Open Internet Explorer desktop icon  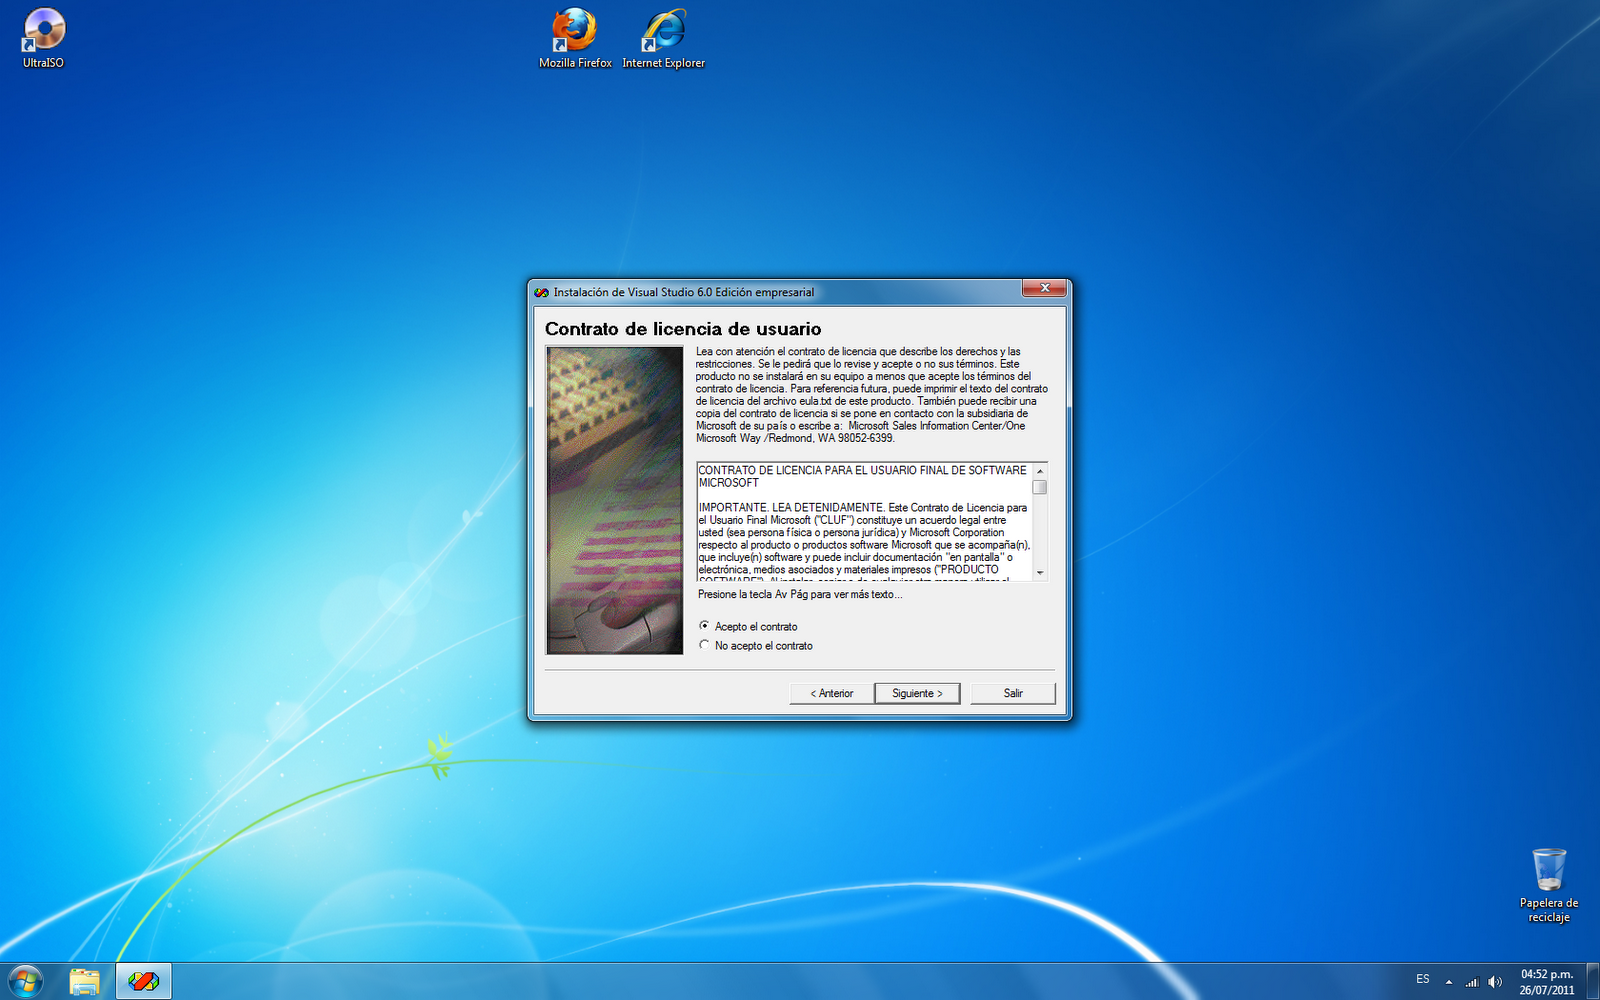pos(662,30)
